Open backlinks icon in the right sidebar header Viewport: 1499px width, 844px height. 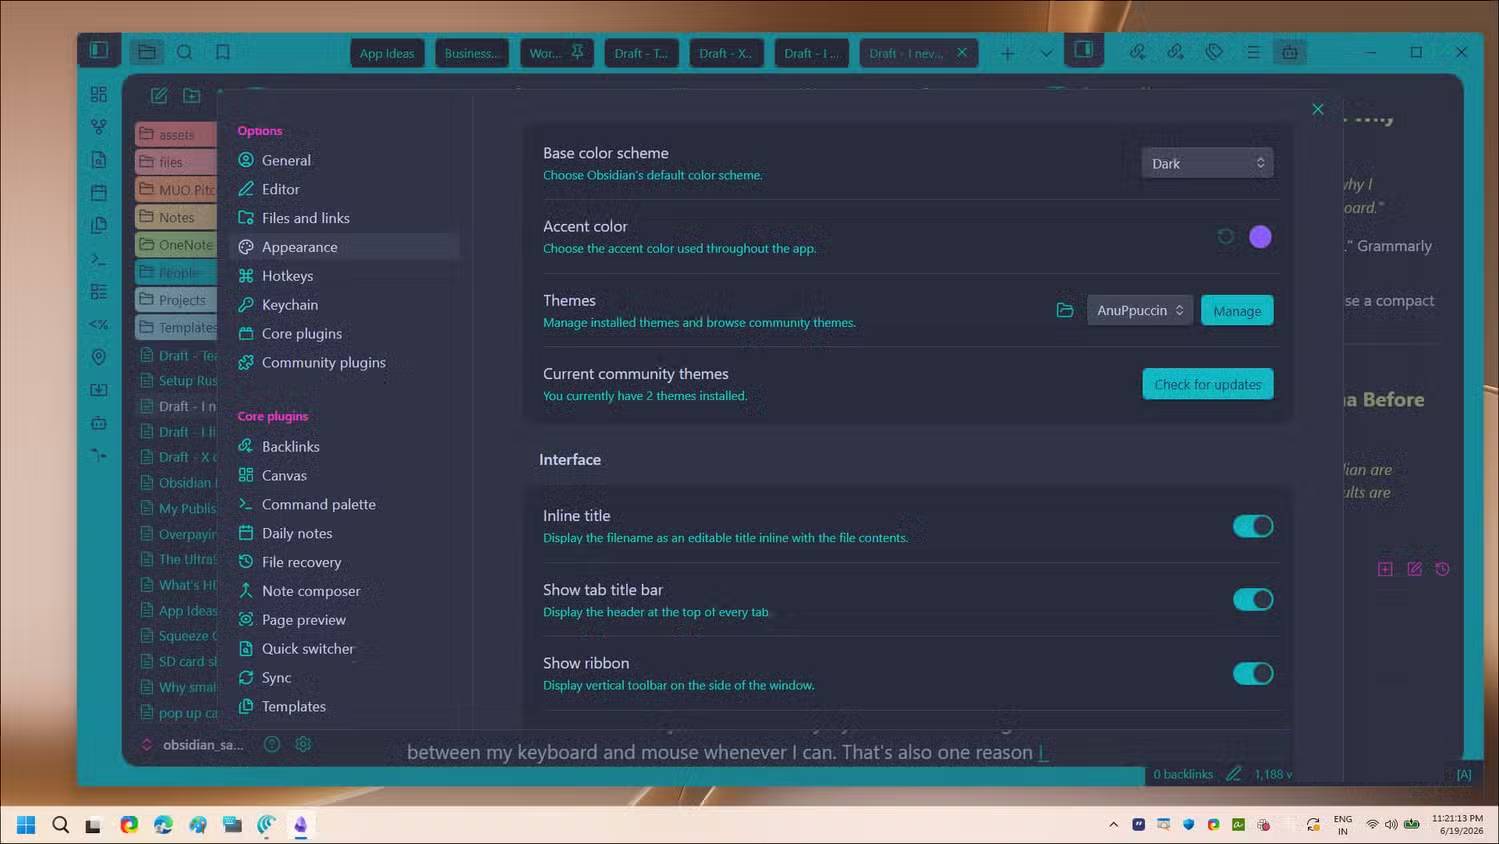tap(1137, 52)
